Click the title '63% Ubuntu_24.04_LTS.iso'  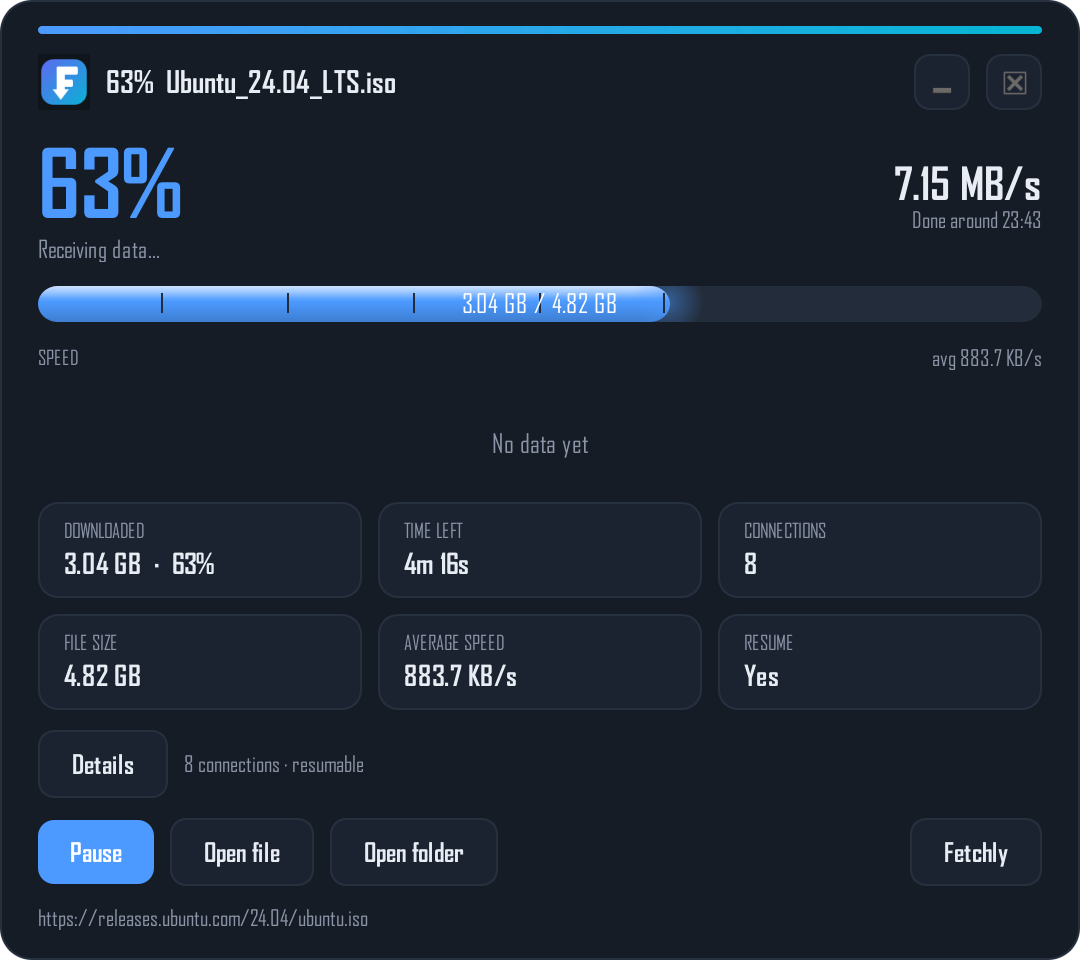(x=251, y=83)
